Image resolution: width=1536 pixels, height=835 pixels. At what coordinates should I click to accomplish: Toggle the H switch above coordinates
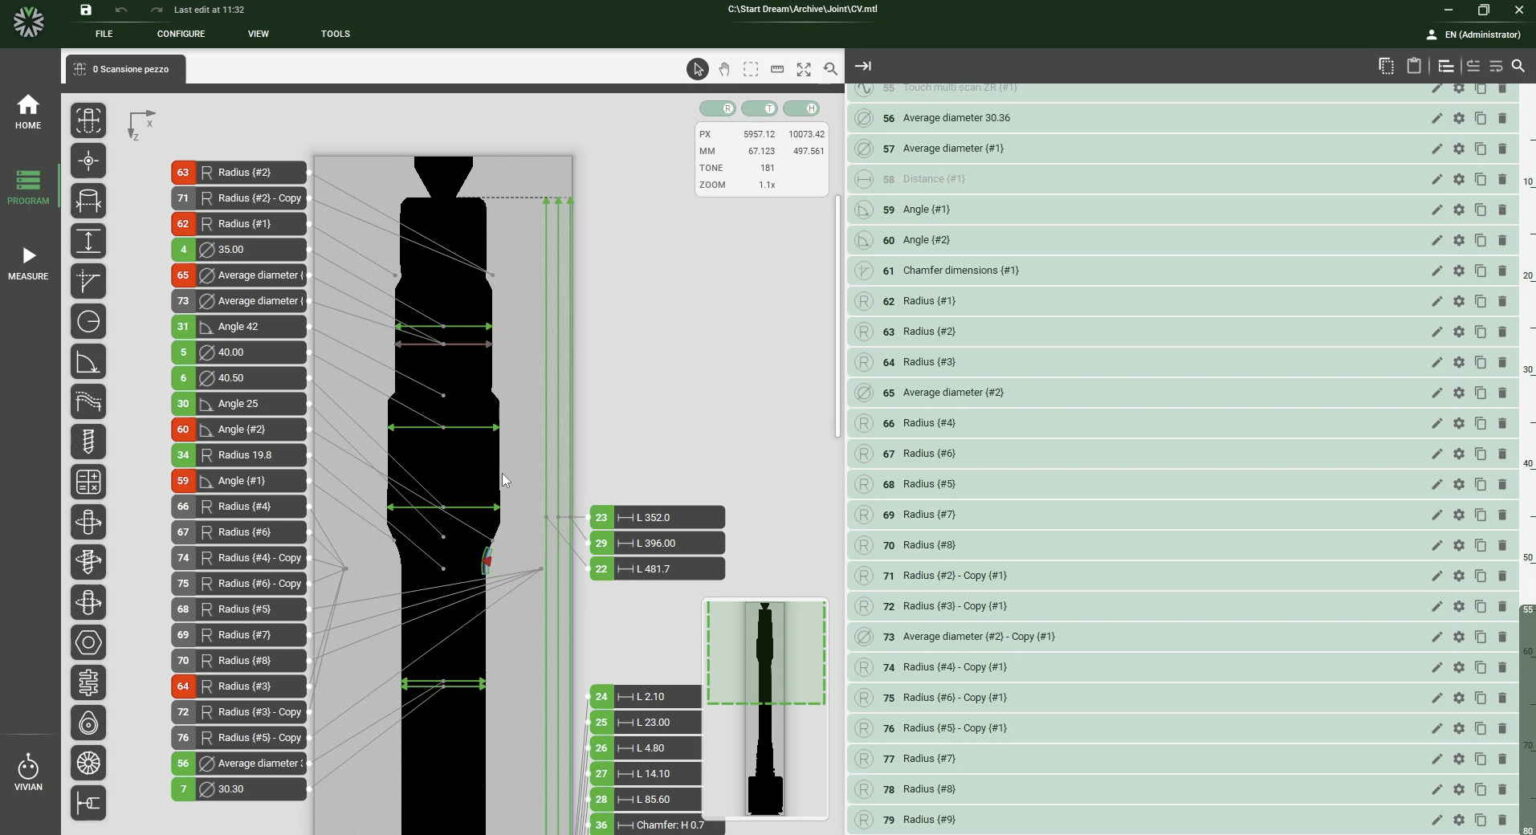[x=801, y=108]
